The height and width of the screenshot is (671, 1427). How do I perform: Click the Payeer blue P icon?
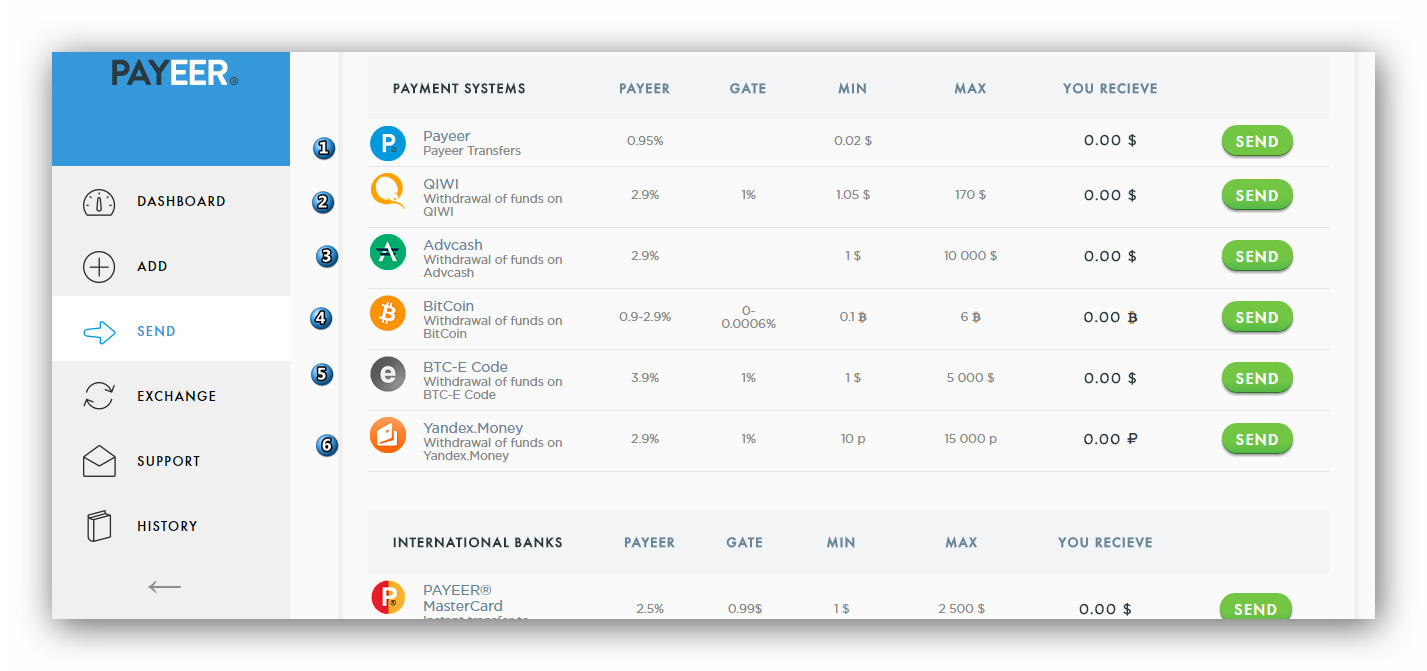[388, 143]
